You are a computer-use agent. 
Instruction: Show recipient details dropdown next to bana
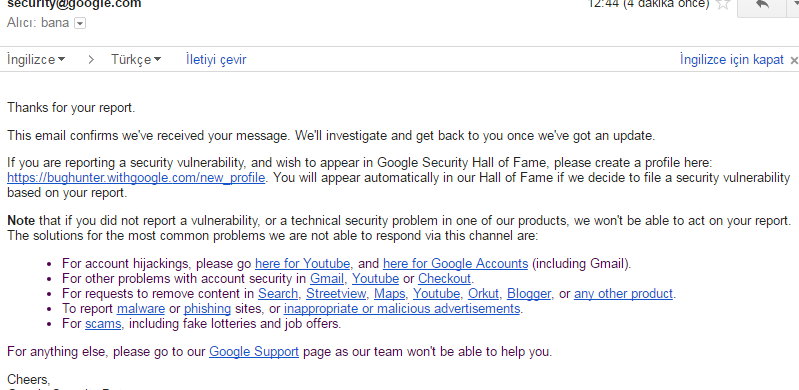[x=80, y=23]
